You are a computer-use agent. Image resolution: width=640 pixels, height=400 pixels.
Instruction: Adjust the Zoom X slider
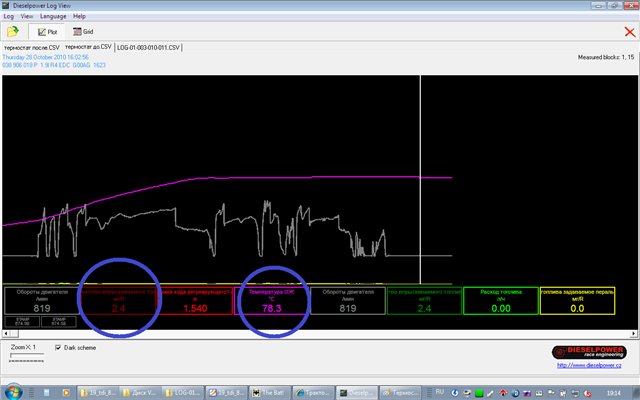[12, 354]
